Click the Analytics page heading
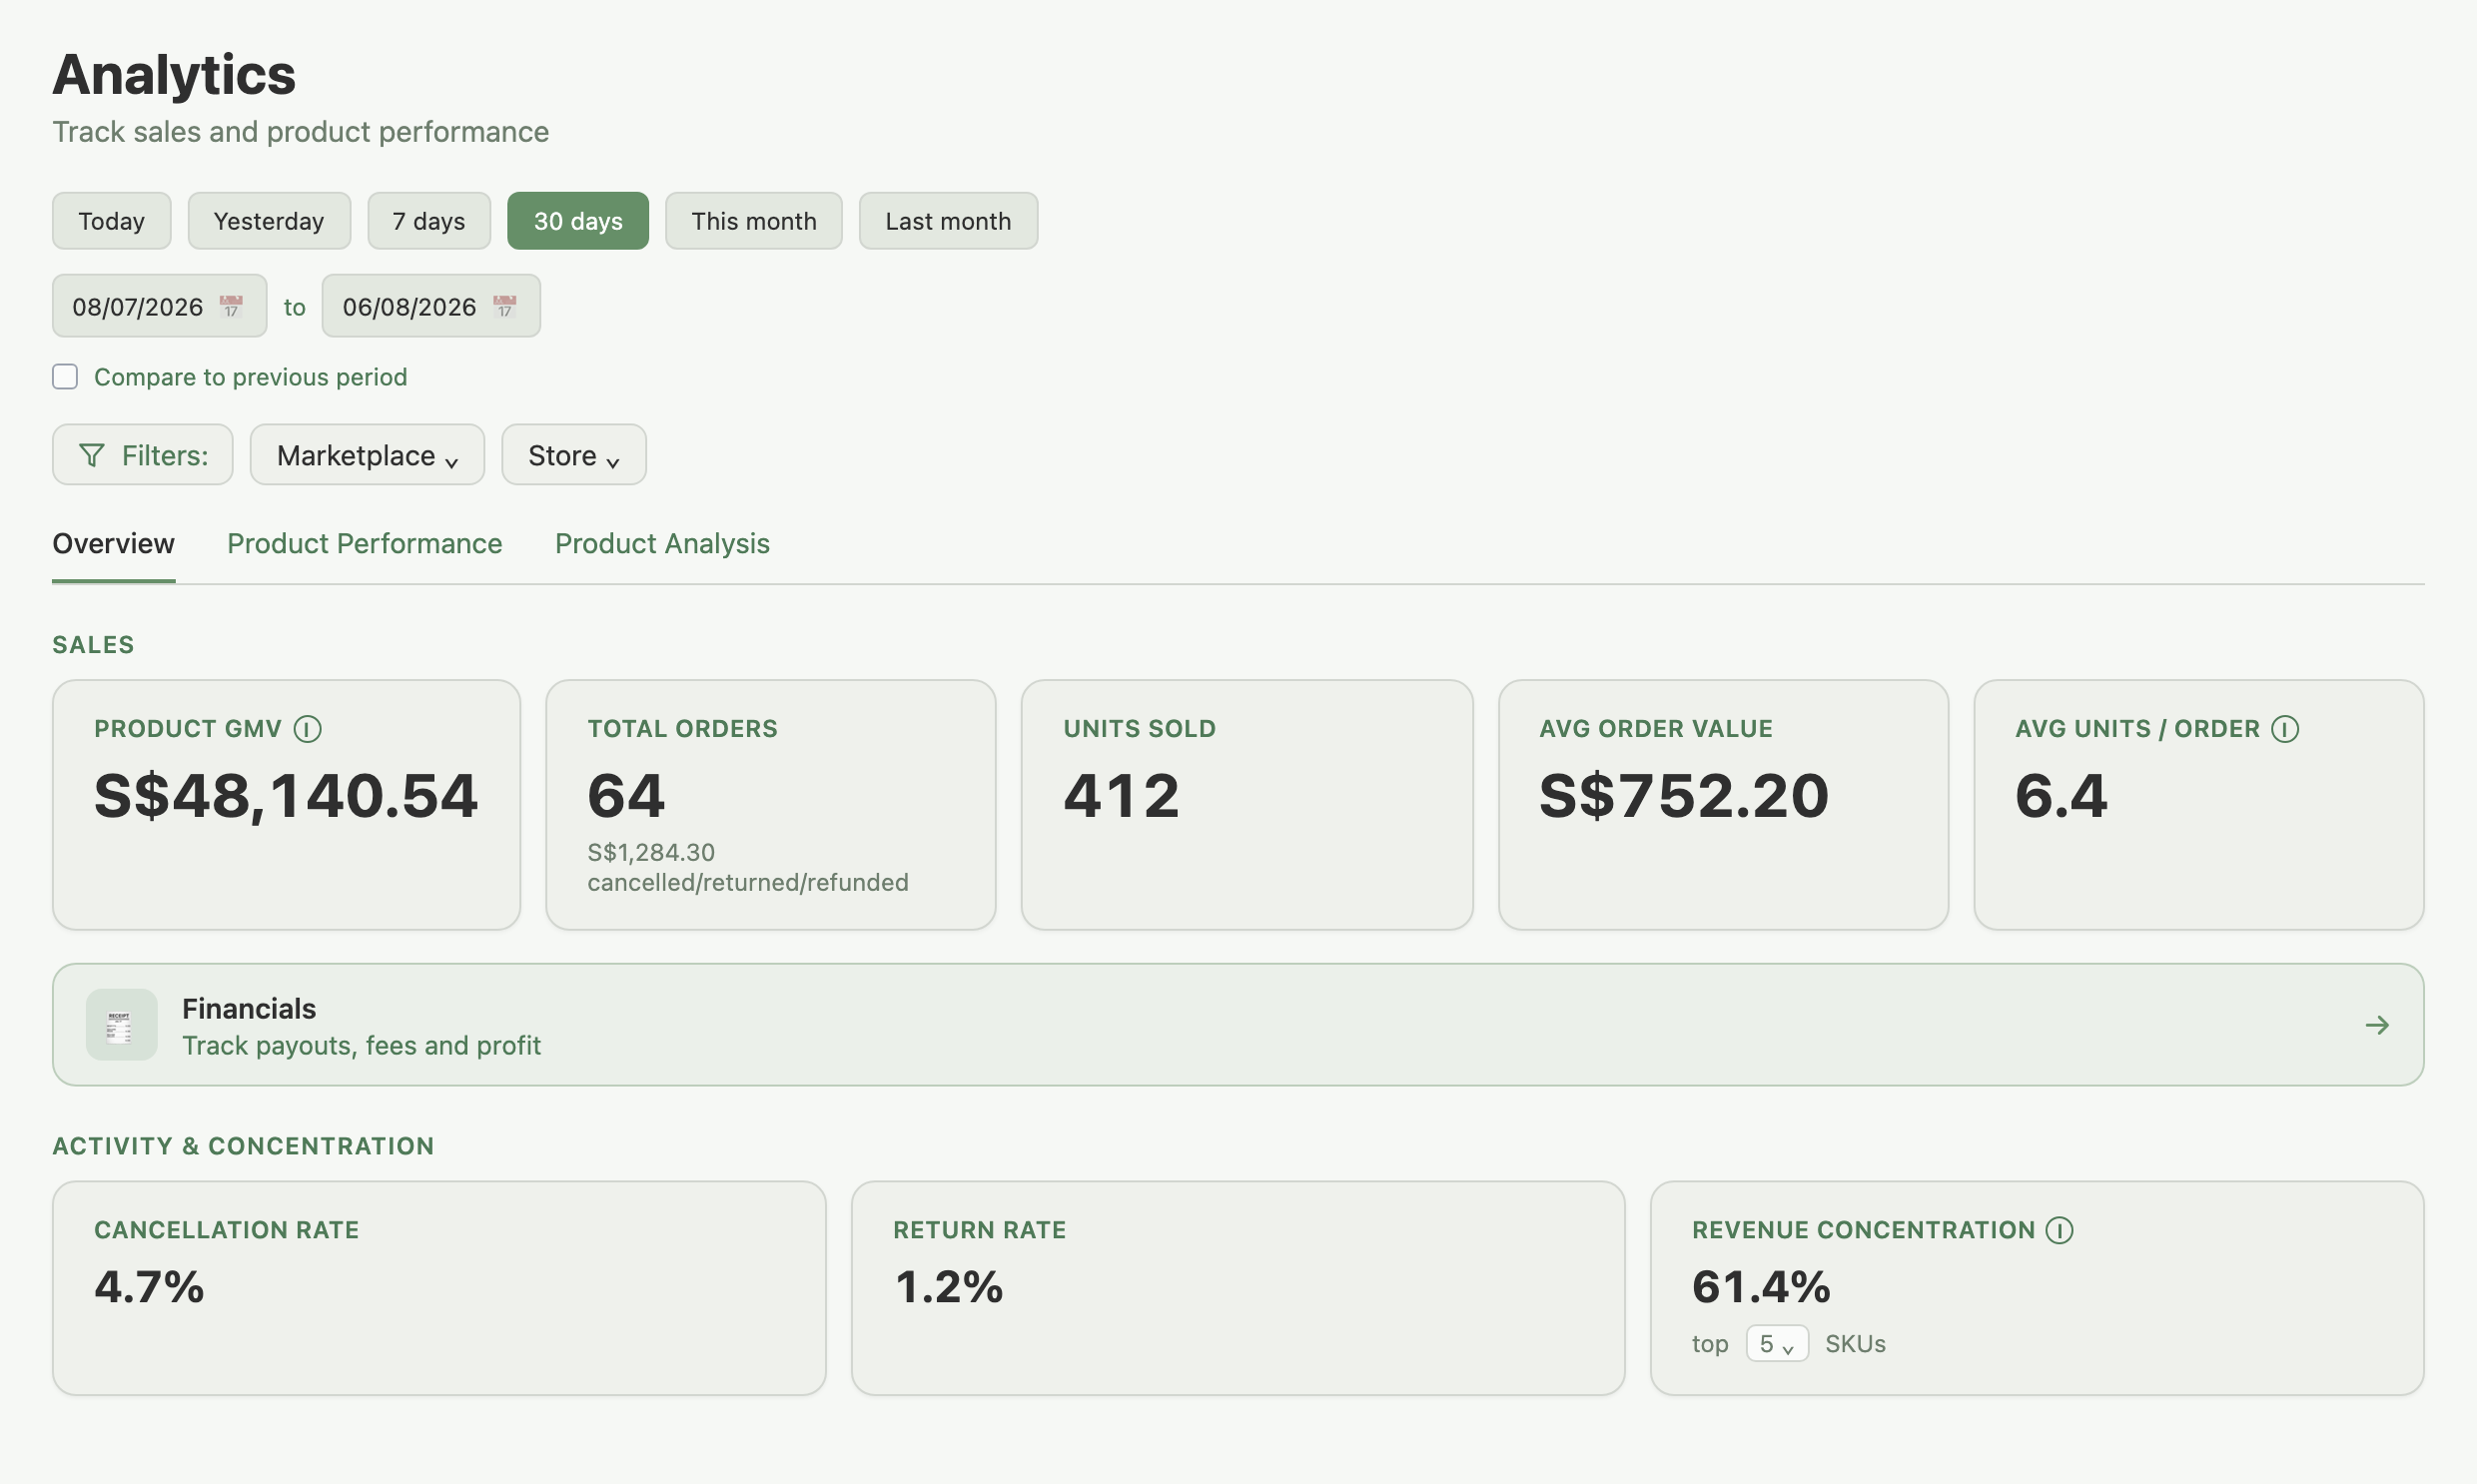 tap(174, 74)
